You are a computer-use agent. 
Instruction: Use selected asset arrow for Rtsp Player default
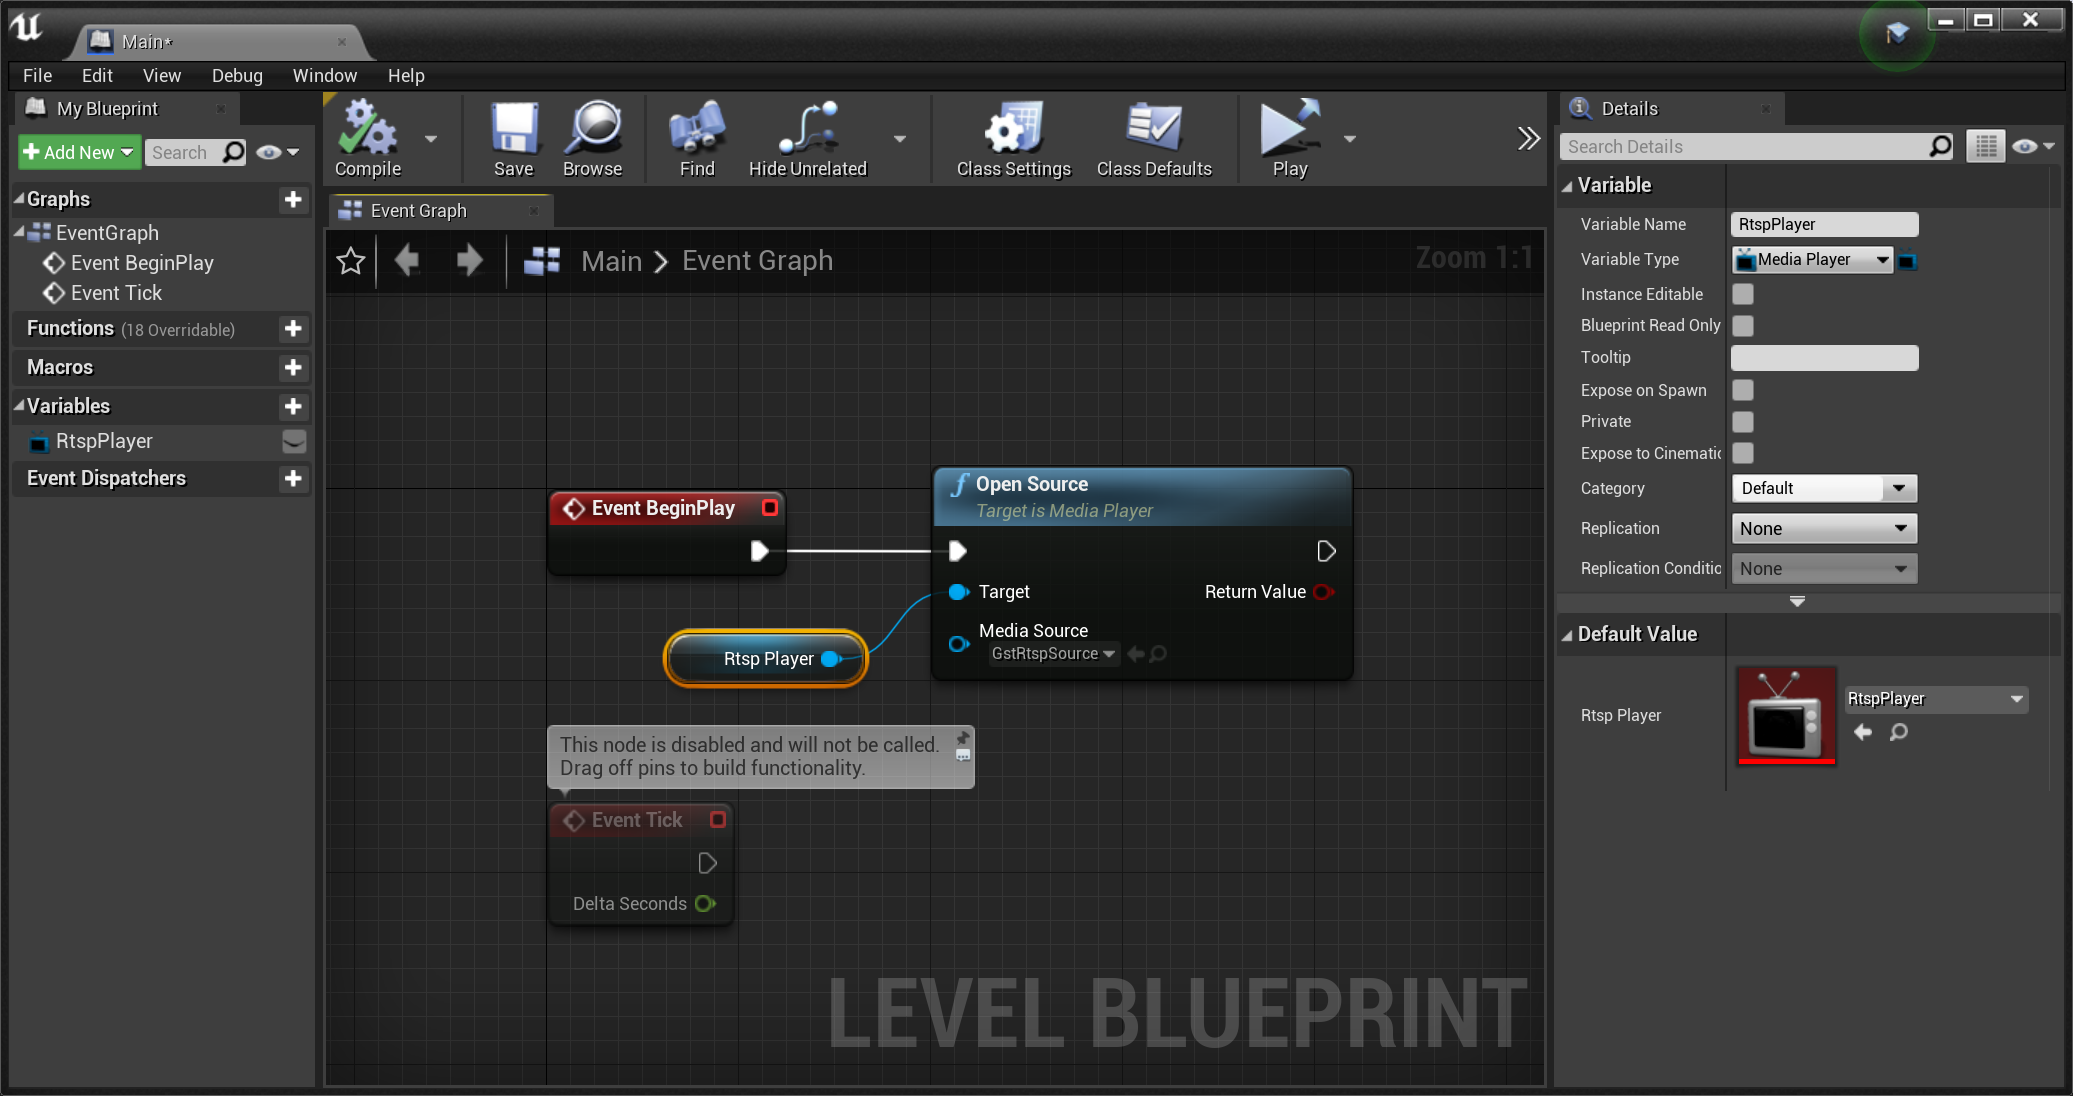click(1863, 732)
